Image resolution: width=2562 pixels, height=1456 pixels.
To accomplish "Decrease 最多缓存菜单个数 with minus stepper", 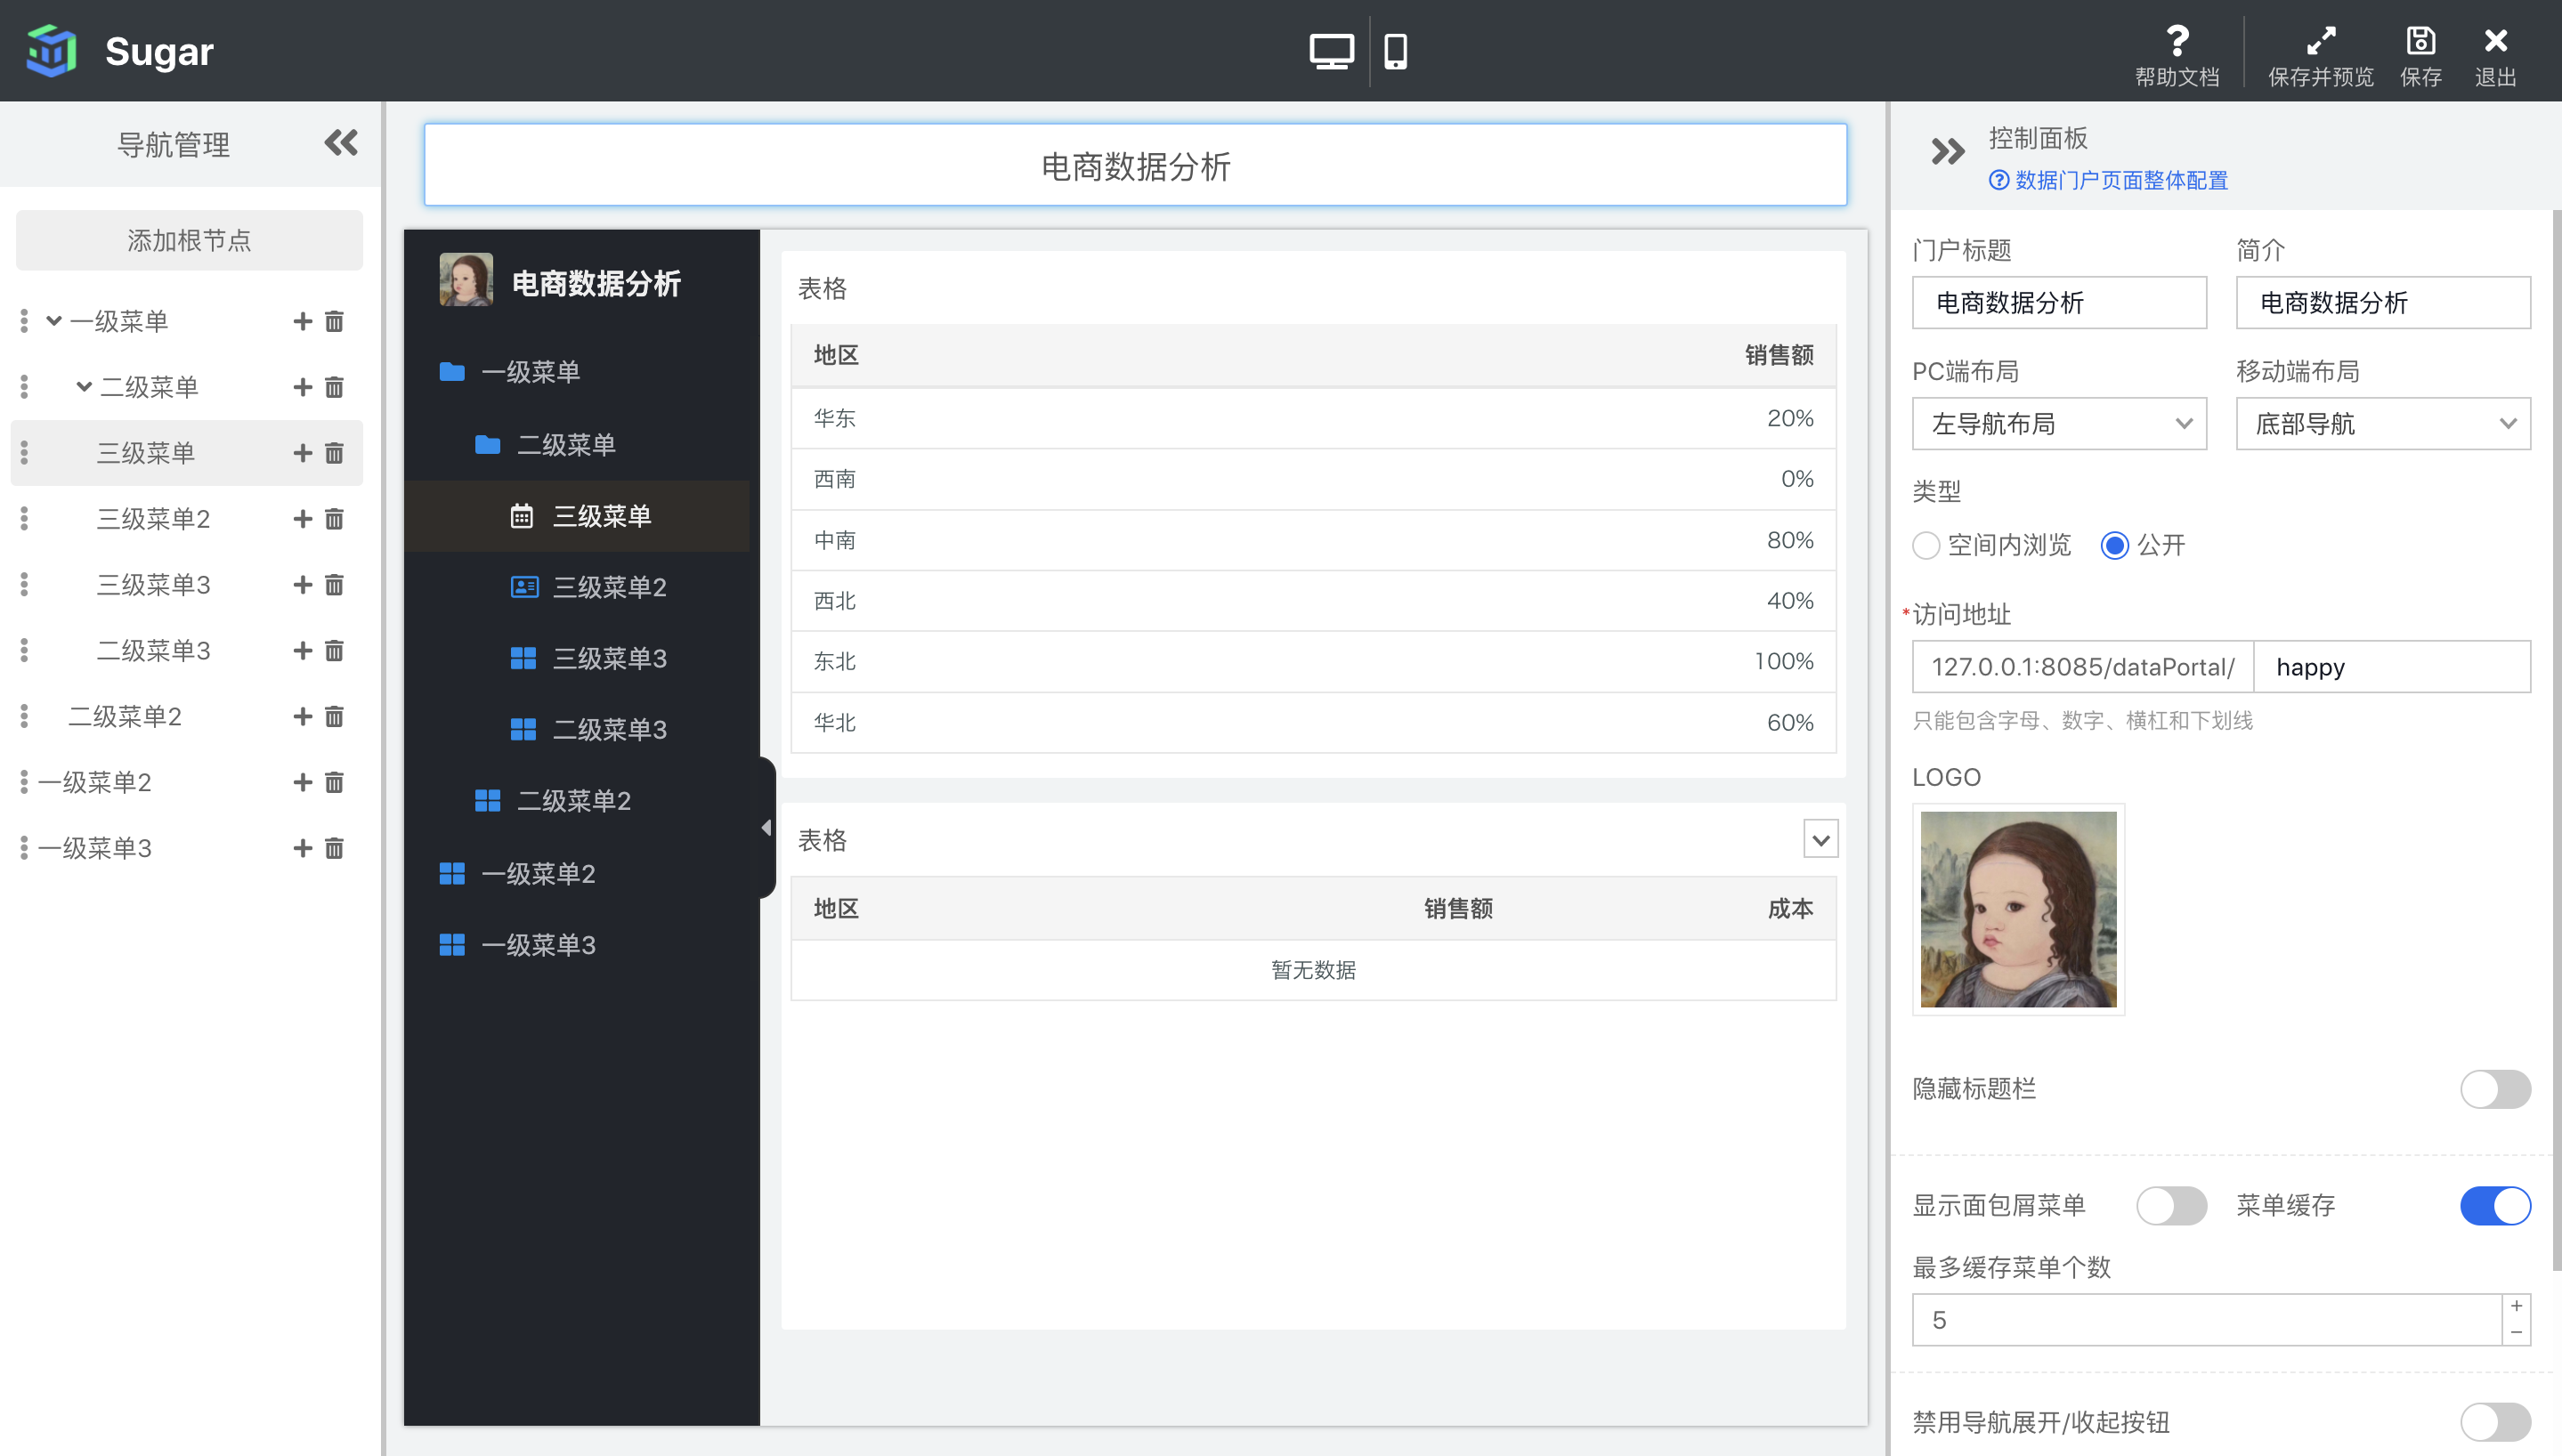I will click(x=2516, y=1333).
